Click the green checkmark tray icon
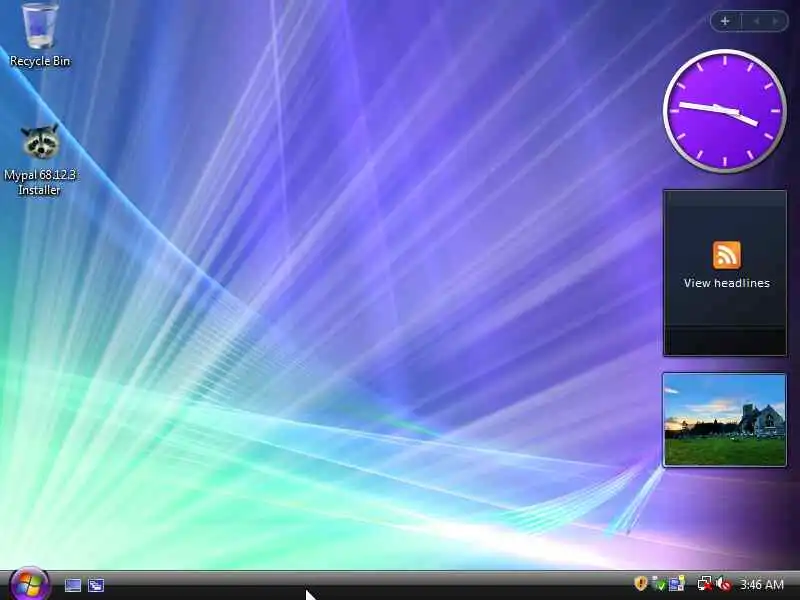The height and width of the screenshot is (600, 800). pyautogui.click(x=659, y=584)
